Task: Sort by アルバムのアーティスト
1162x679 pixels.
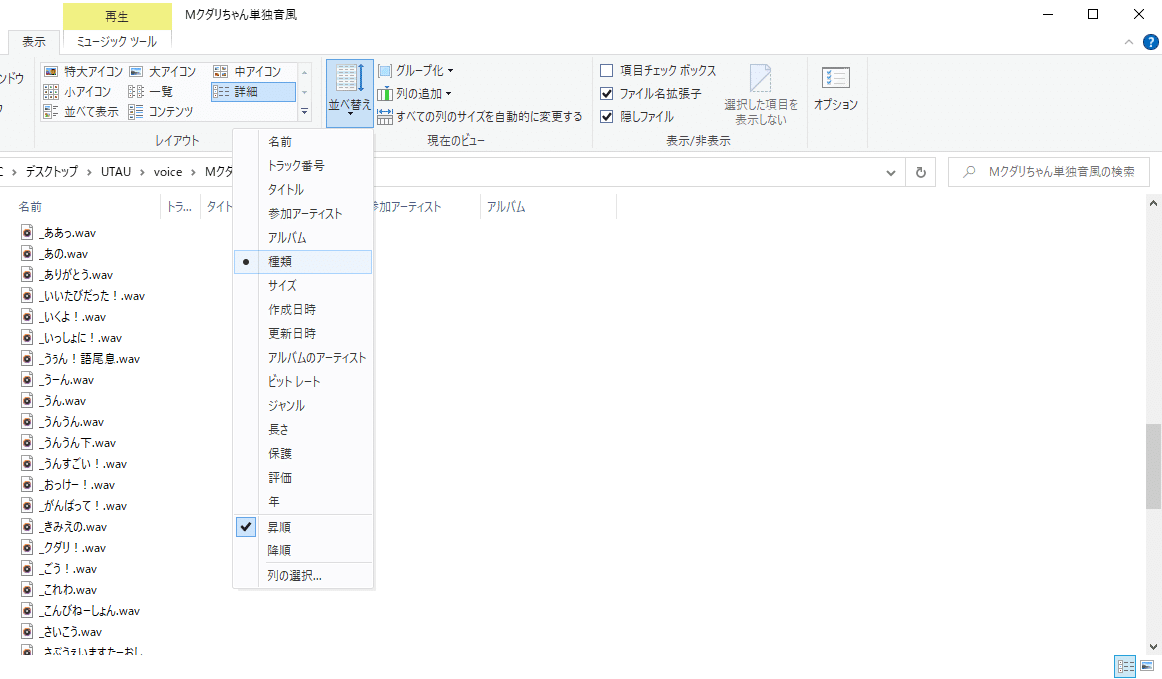Action: click(303, 357)
